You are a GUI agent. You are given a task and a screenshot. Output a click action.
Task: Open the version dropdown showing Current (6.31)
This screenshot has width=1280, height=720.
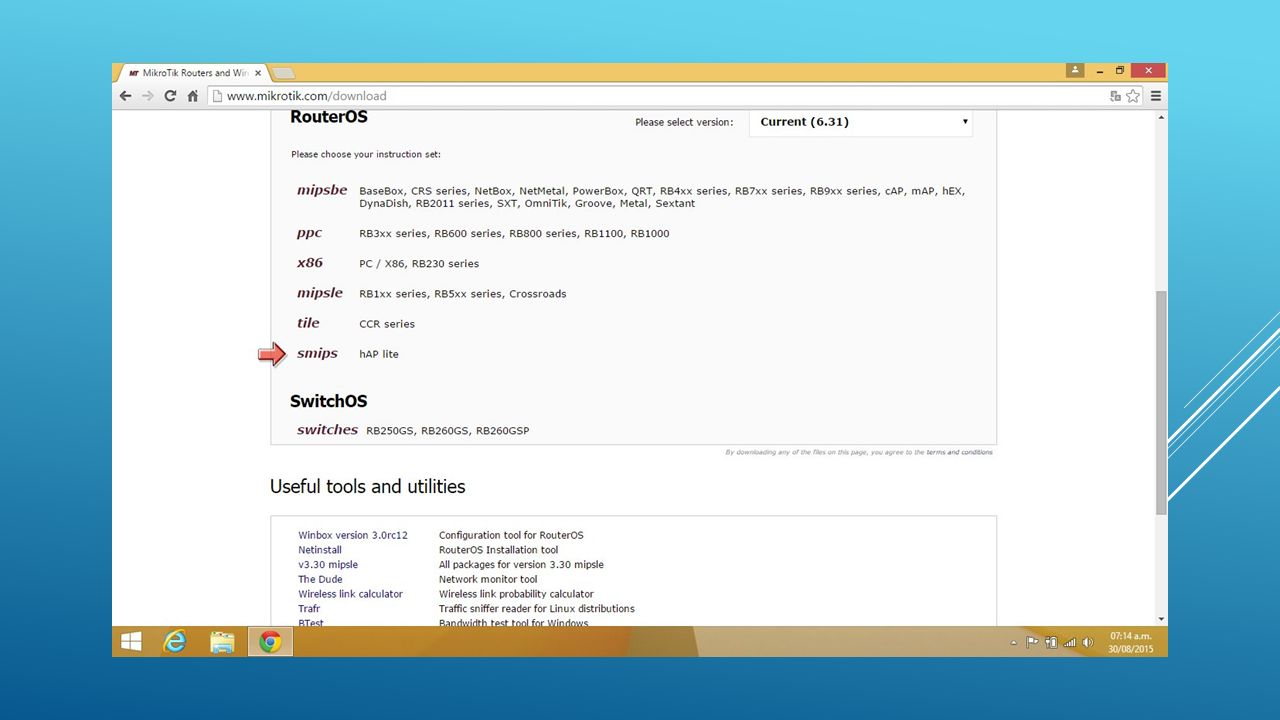click(x=861, y=122)
